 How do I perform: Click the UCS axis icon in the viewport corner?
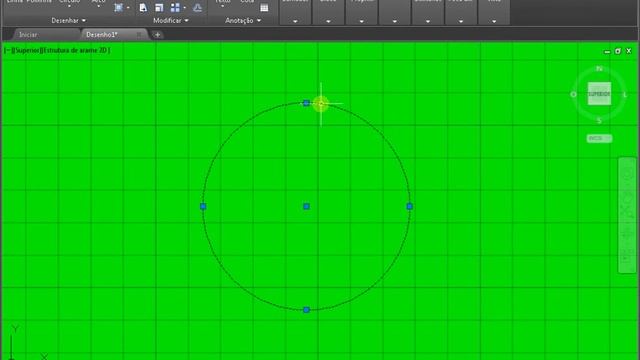coord(27,343)
